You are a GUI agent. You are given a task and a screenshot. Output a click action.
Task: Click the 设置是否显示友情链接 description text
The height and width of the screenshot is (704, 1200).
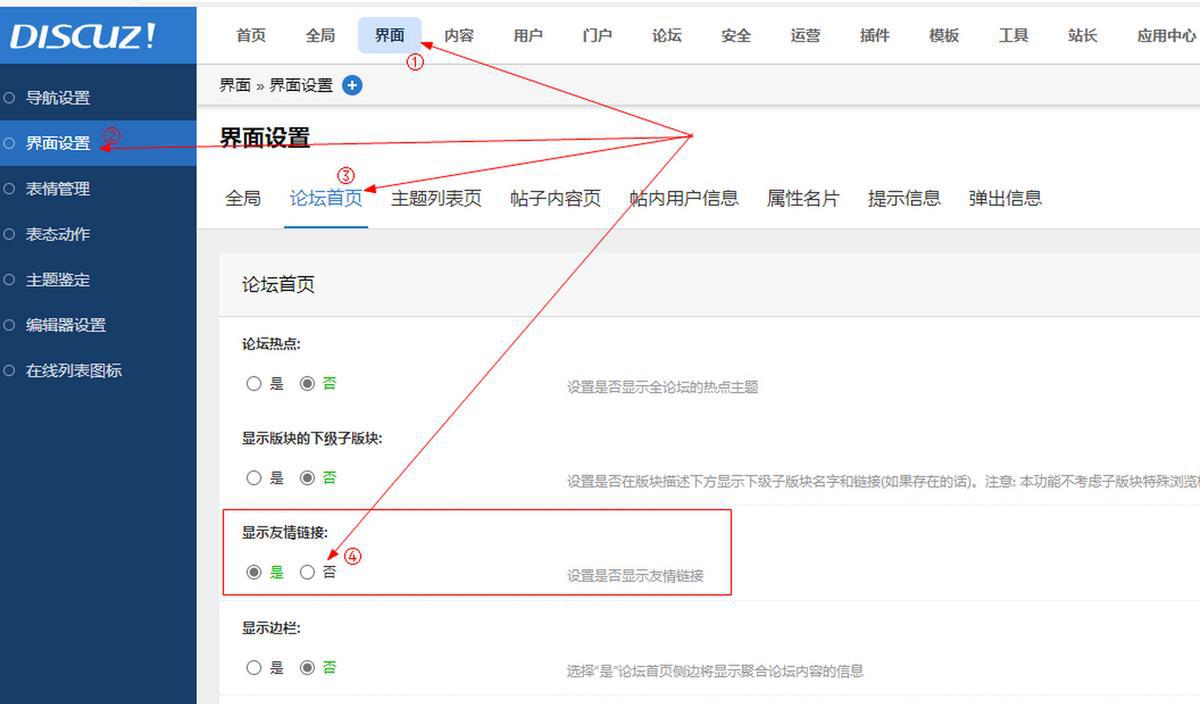coord(635,576)
